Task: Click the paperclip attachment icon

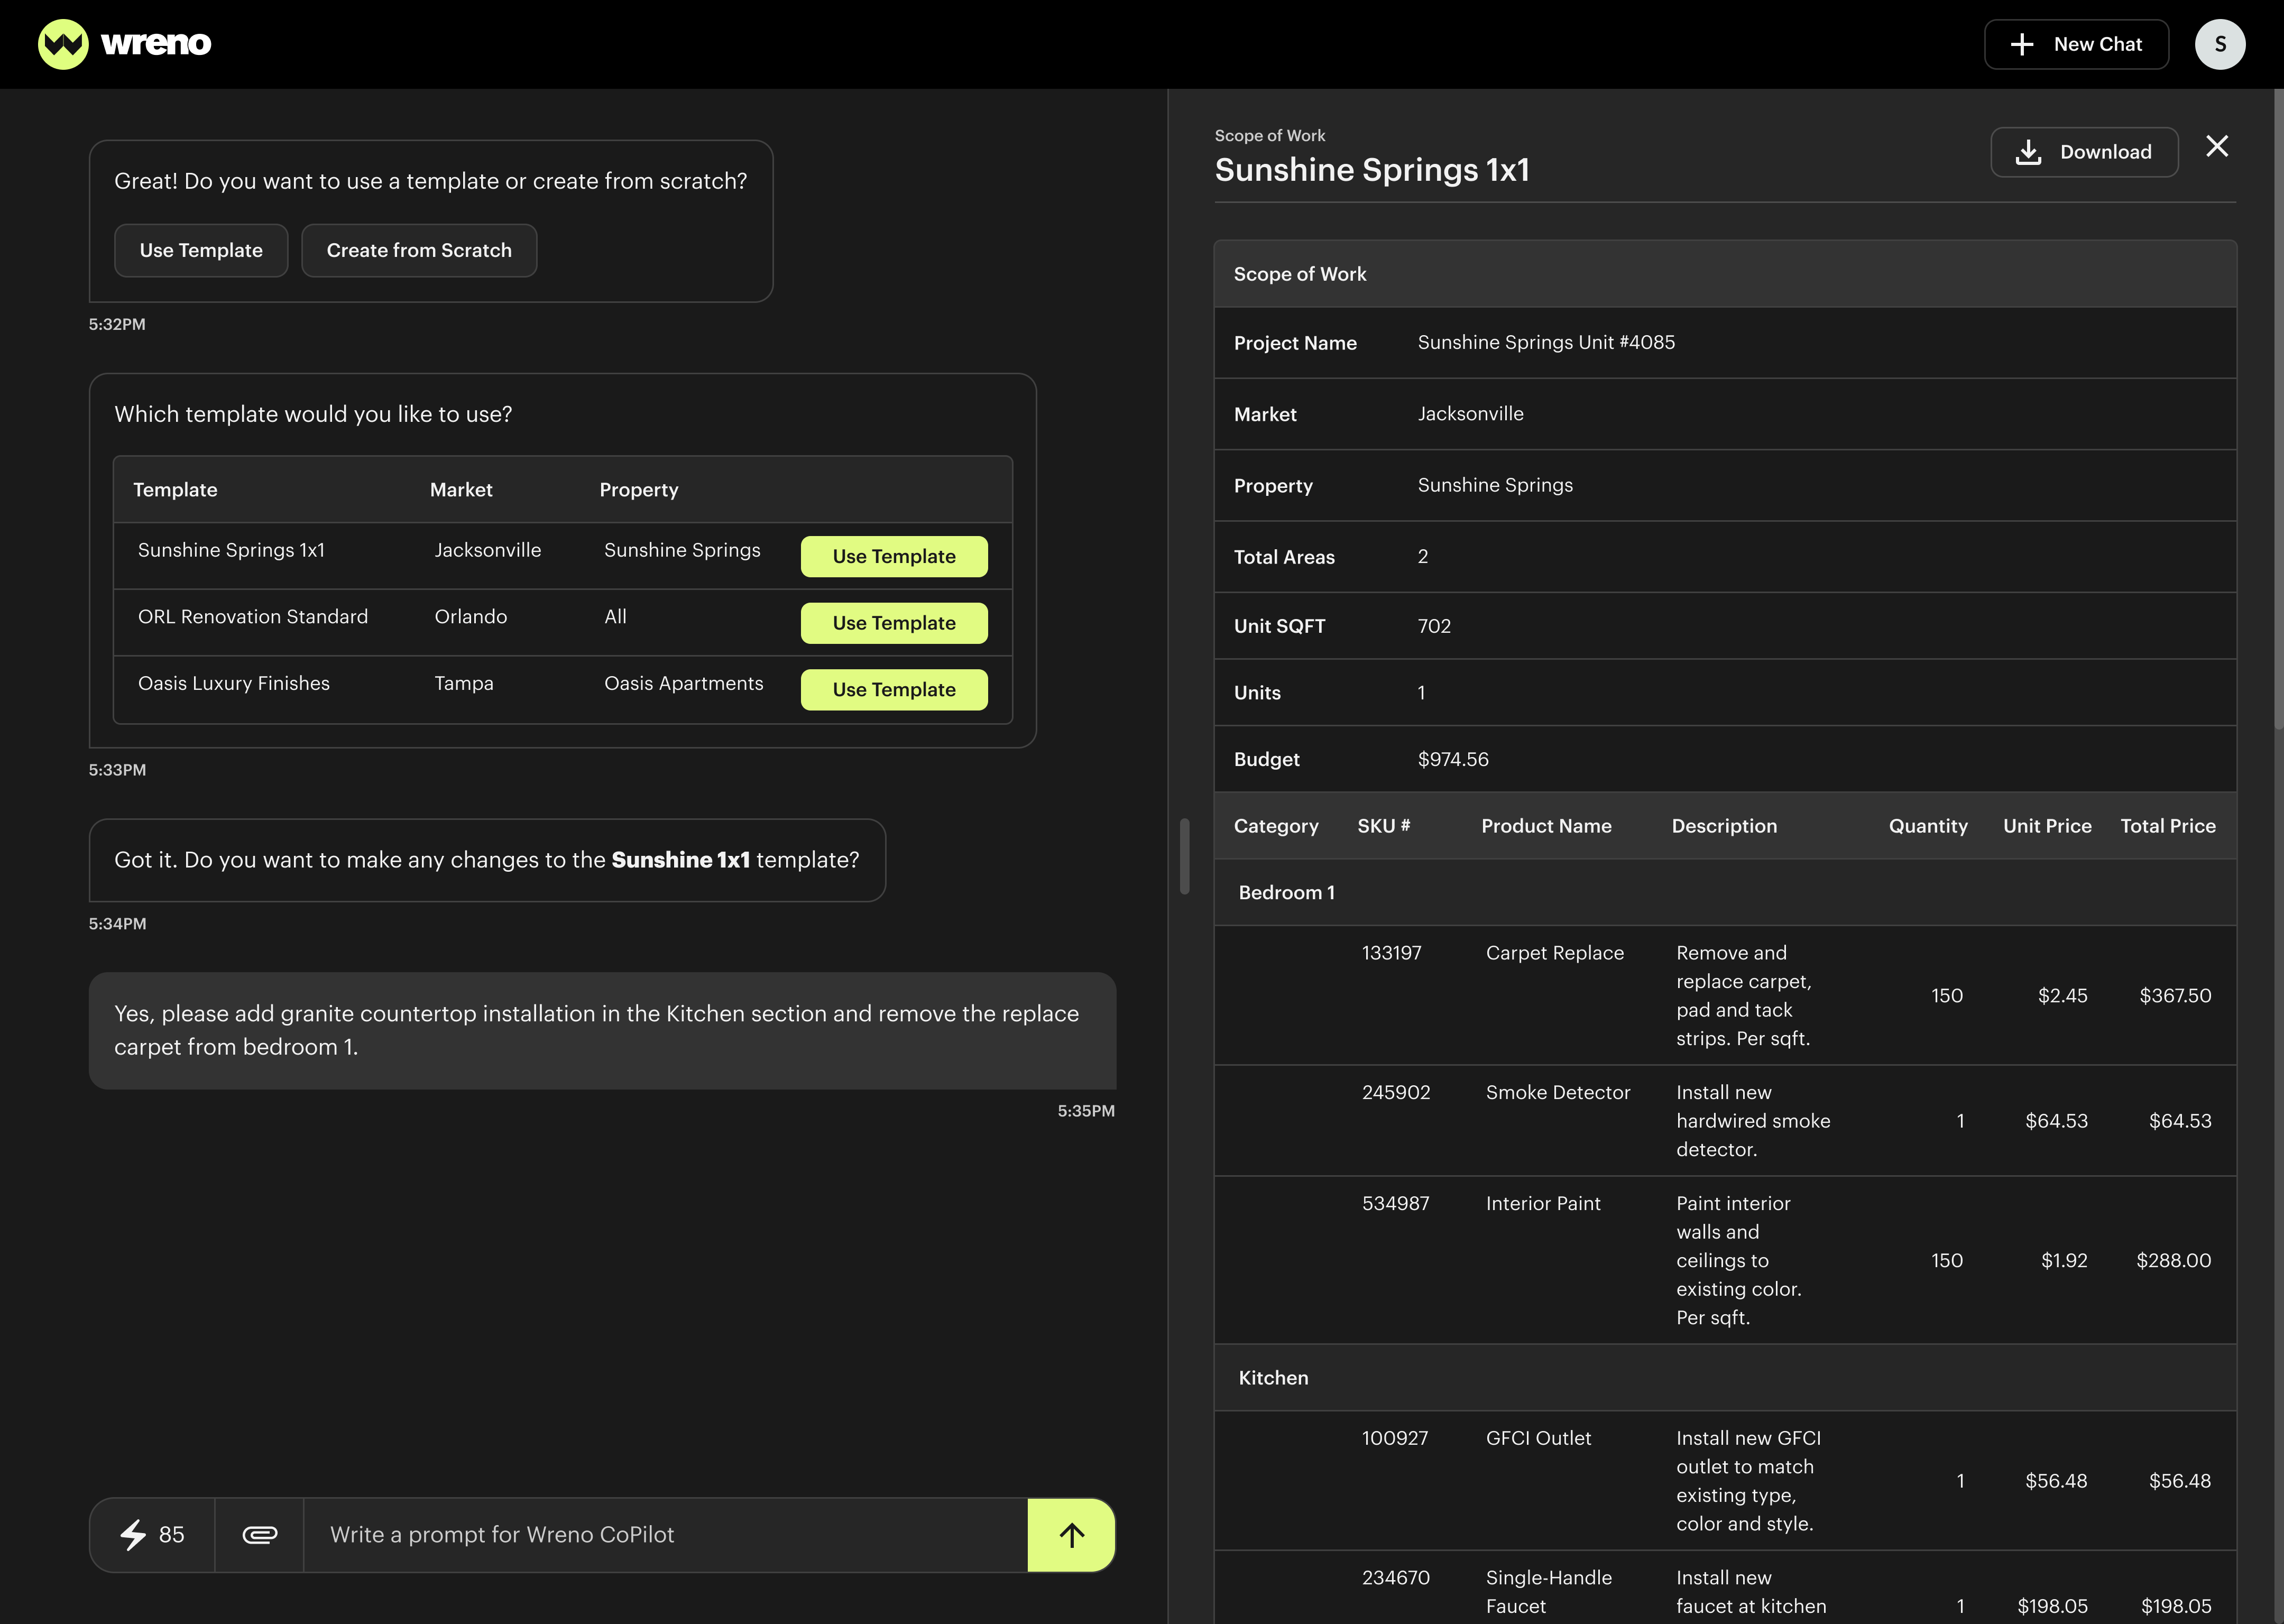Action: coord(259,1534)
